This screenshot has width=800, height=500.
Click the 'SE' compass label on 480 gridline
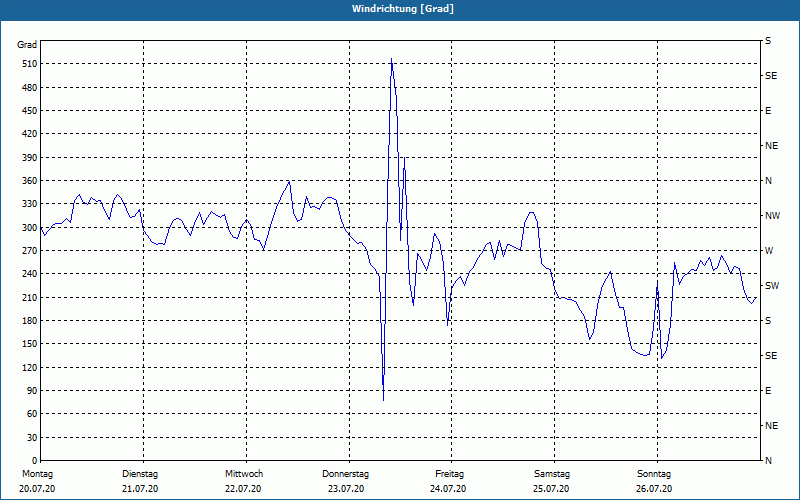click(x=771, y=76)
